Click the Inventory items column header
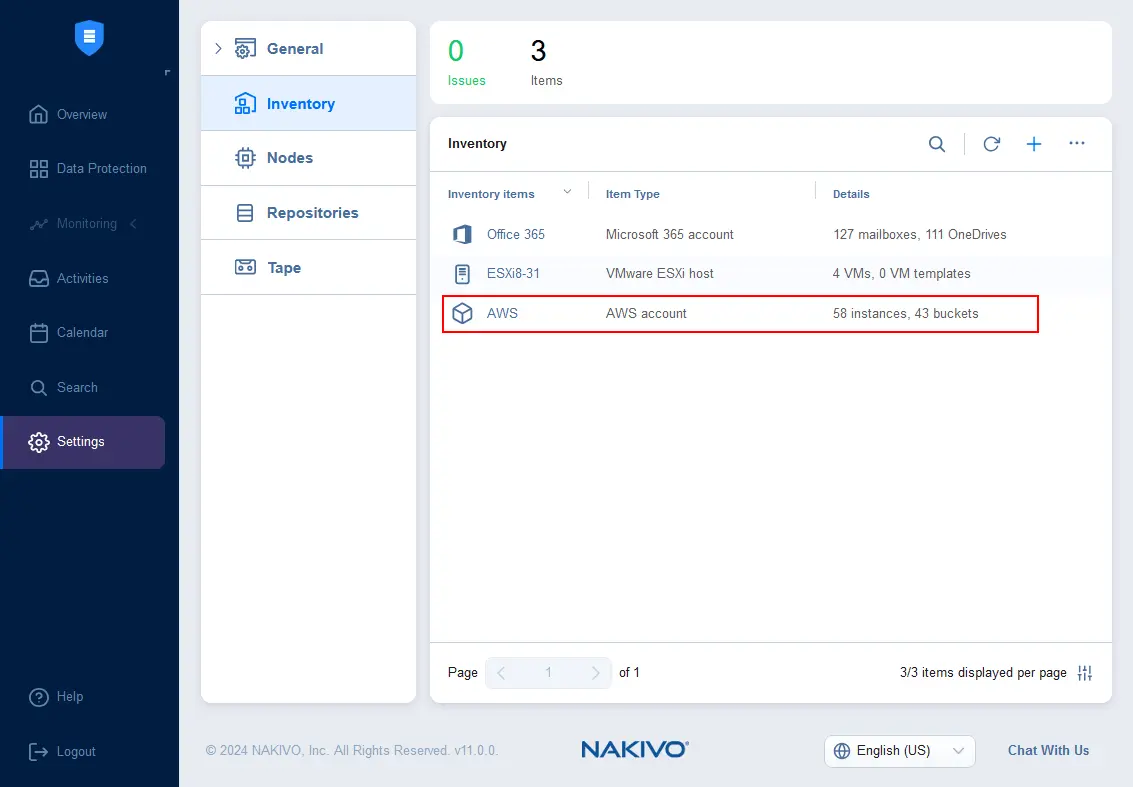This screenshot has height=787, width=1133. tap(491, 194)
